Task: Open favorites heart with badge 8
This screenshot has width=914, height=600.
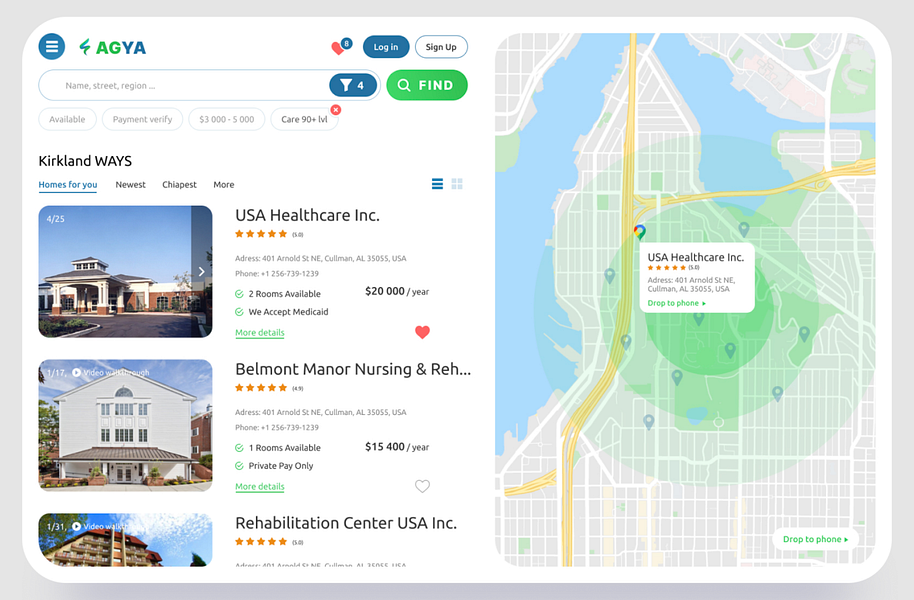Action: tap(340, 47)
